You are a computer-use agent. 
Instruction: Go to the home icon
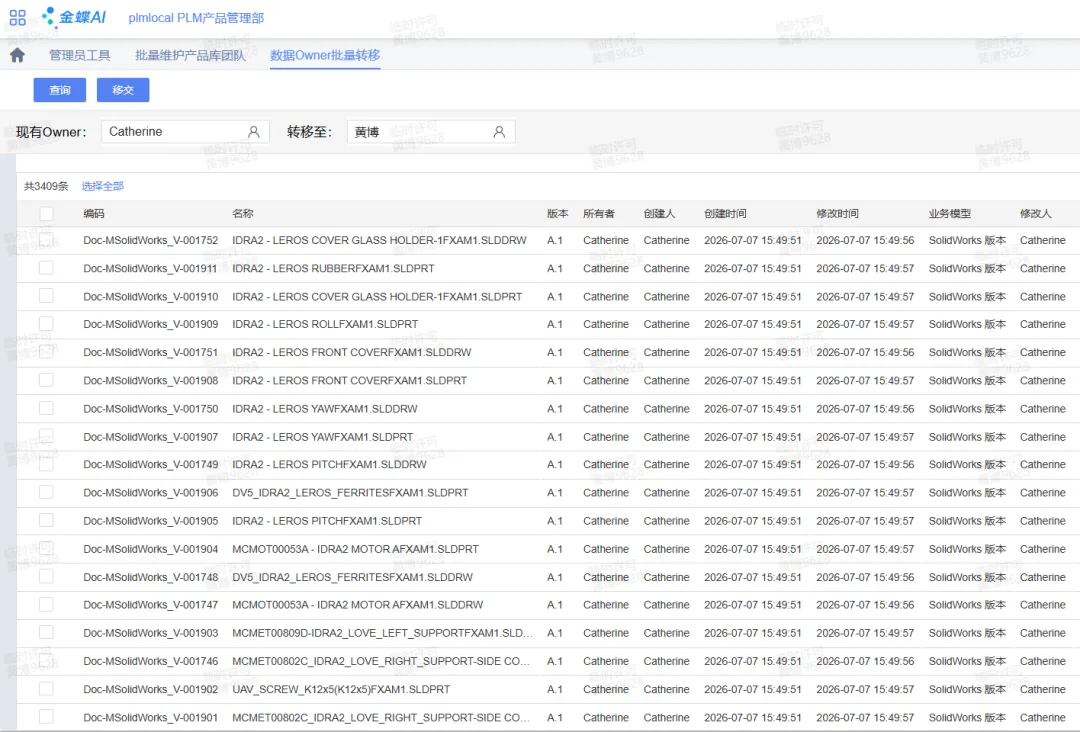click(17, 55)
